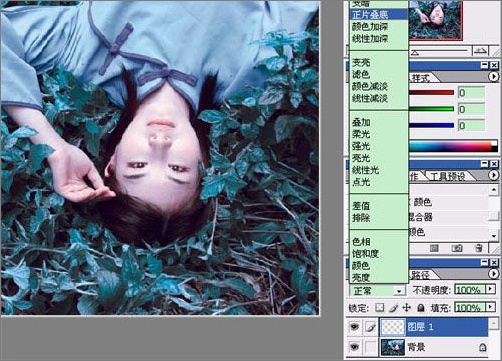Screen dimensions: 502x361
Task: Click create new document from state icon
Action: point(434,248)
